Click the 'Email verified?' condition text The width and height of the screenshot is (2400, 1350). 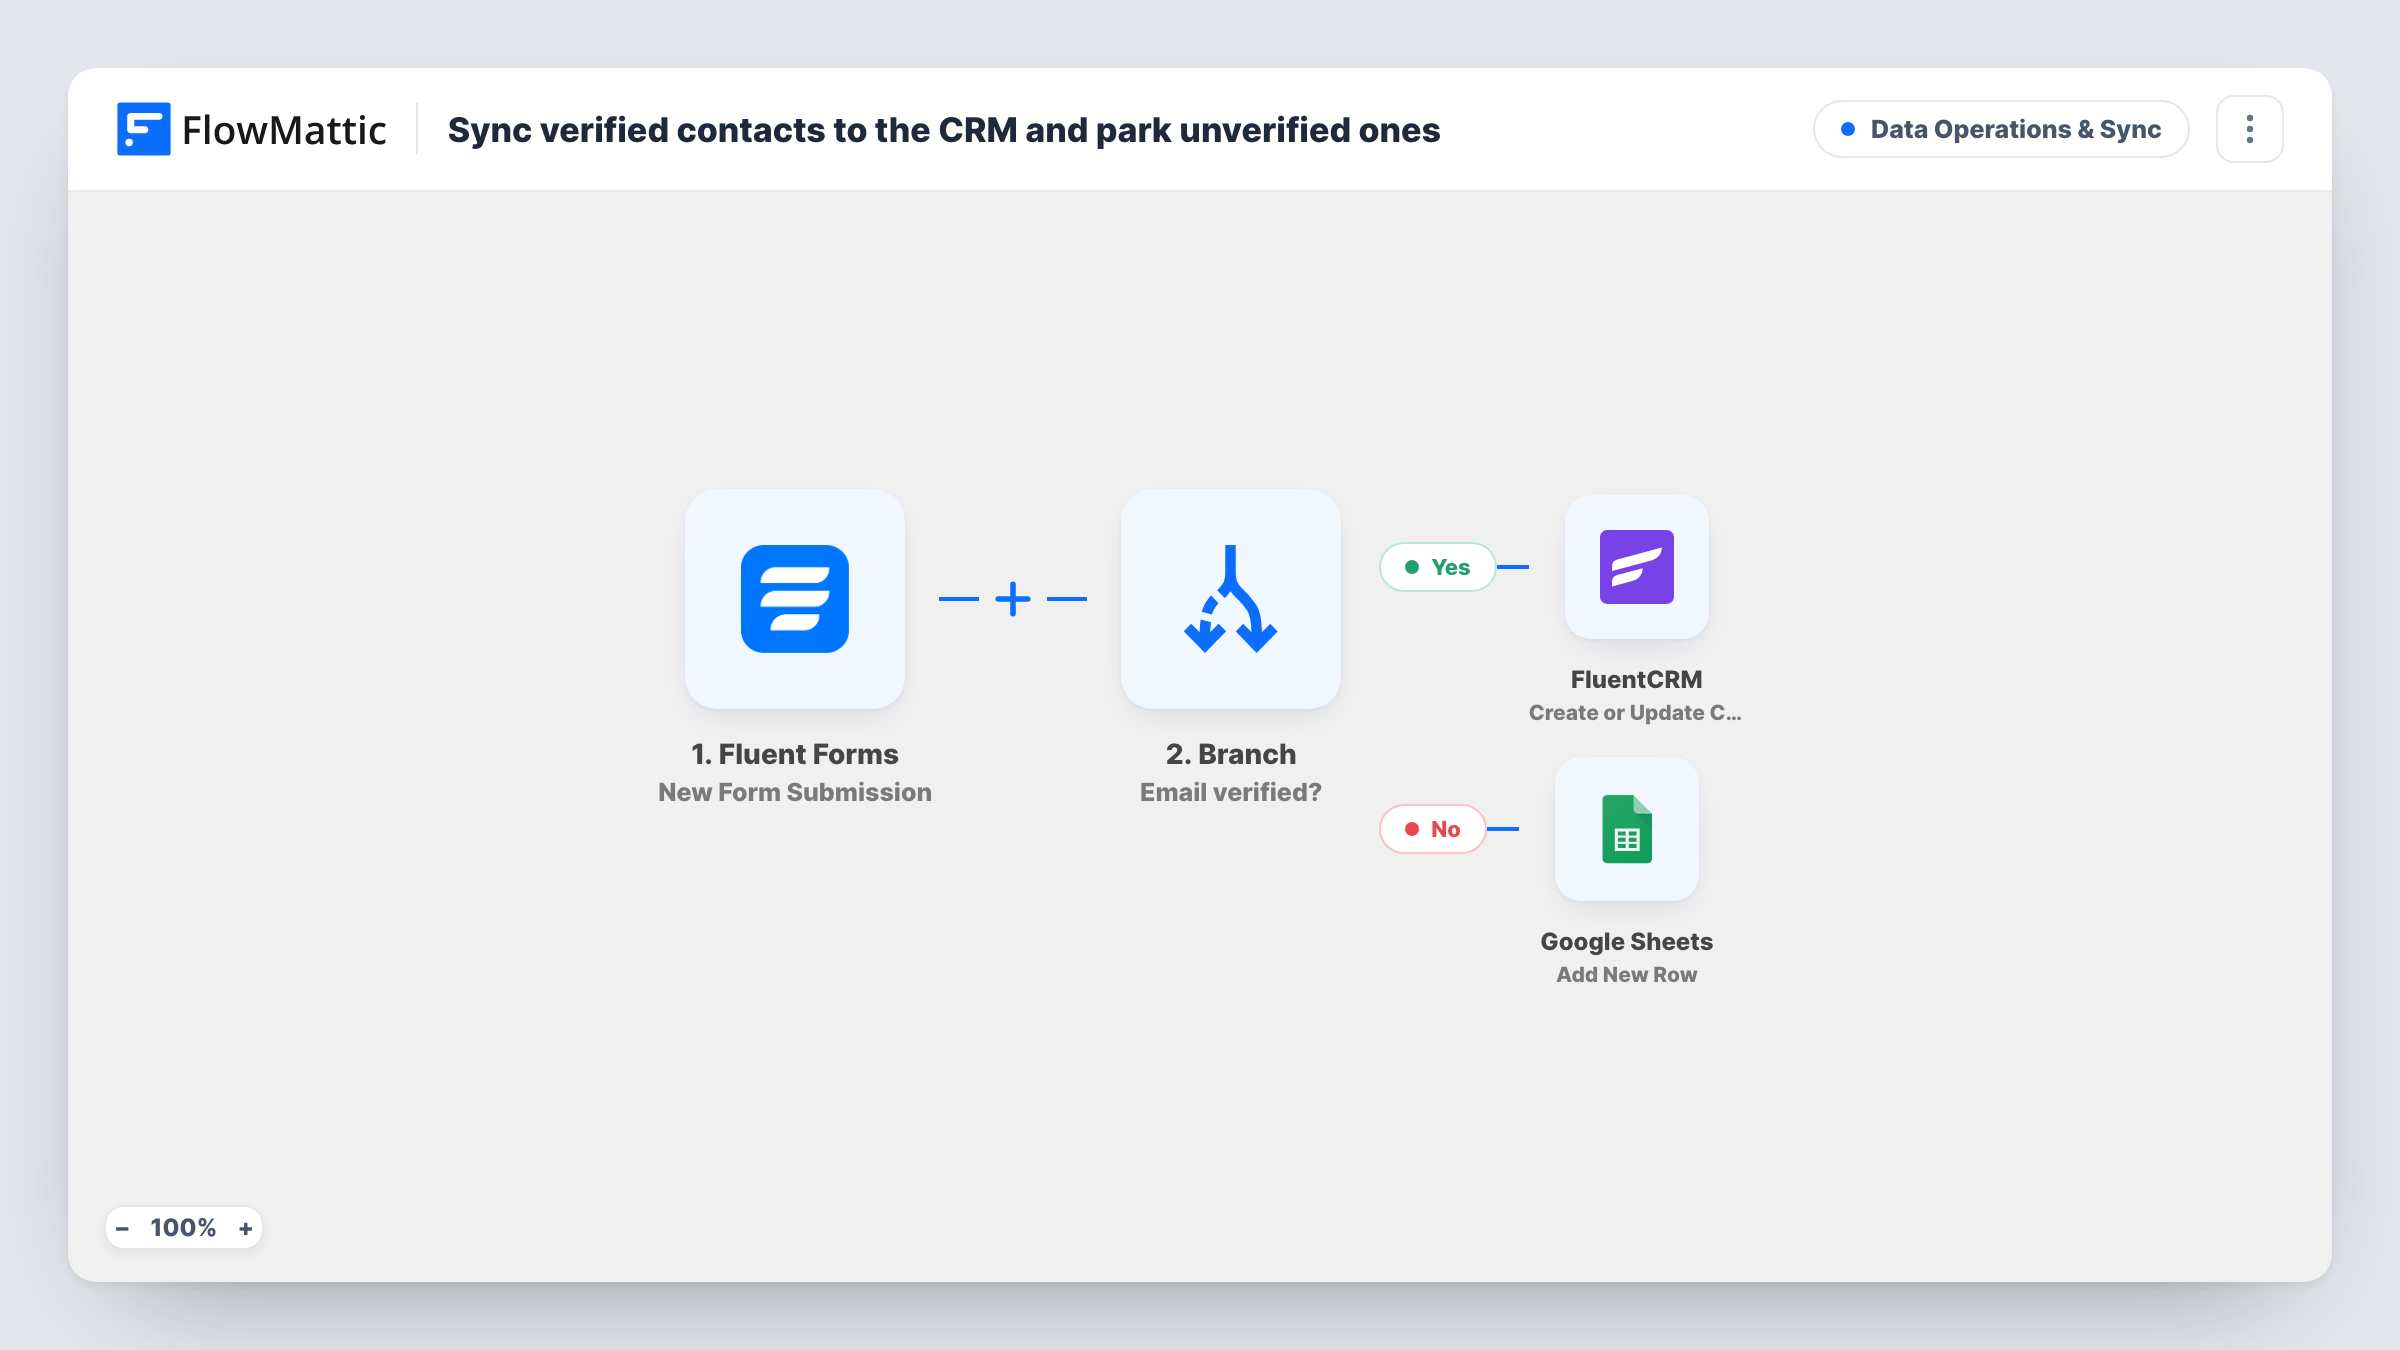(1231, 792)
